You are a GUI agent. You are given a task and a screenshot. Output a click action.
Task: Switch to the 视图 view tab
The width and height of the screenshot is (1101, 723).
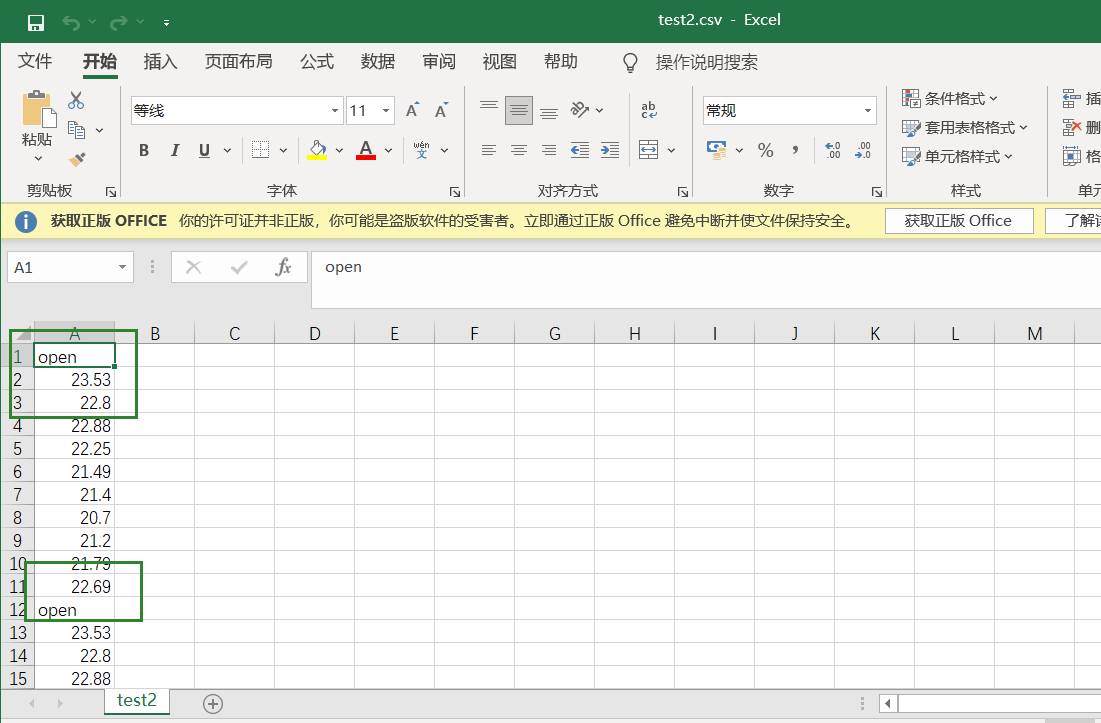point(499,62)
